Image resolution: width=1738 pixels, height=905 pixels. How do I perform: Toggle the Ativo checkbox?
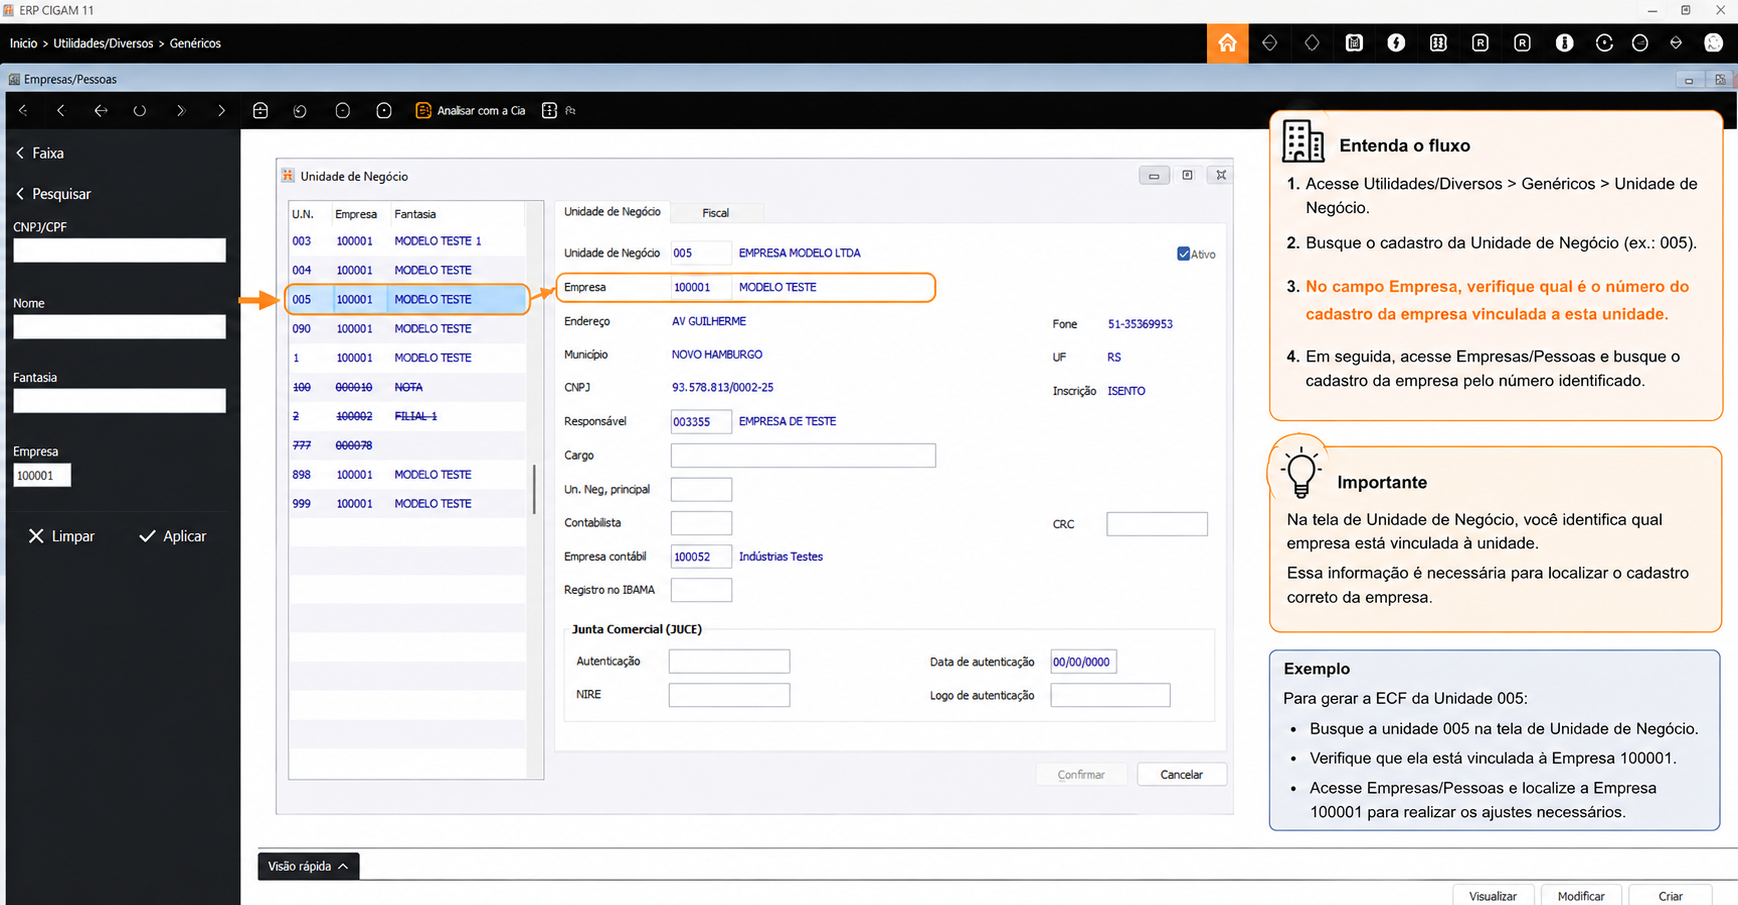(x=1183, y=254)
